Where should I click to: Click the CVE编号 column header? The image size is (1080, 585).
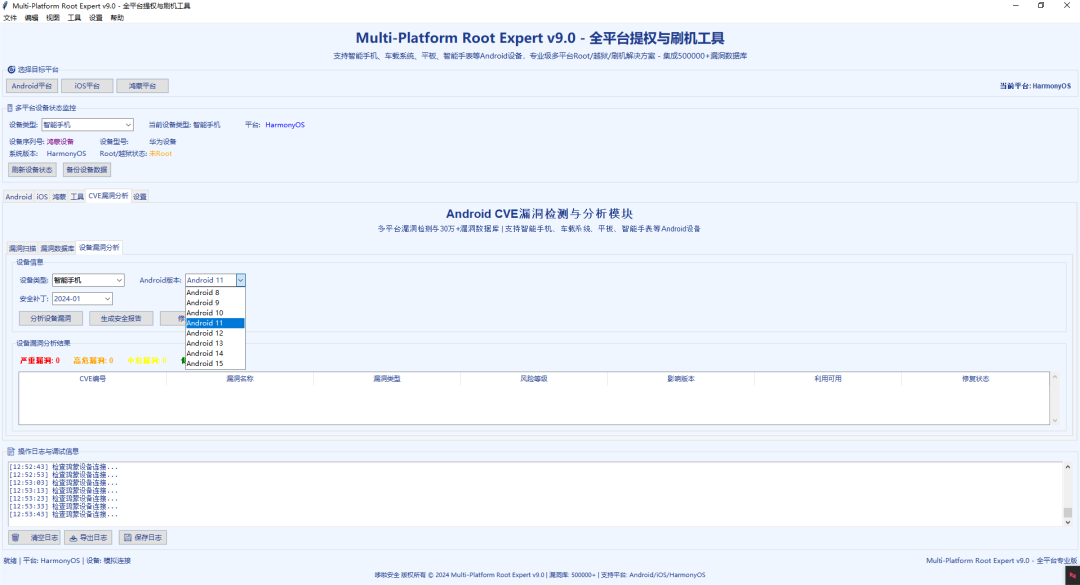point(92,379)
